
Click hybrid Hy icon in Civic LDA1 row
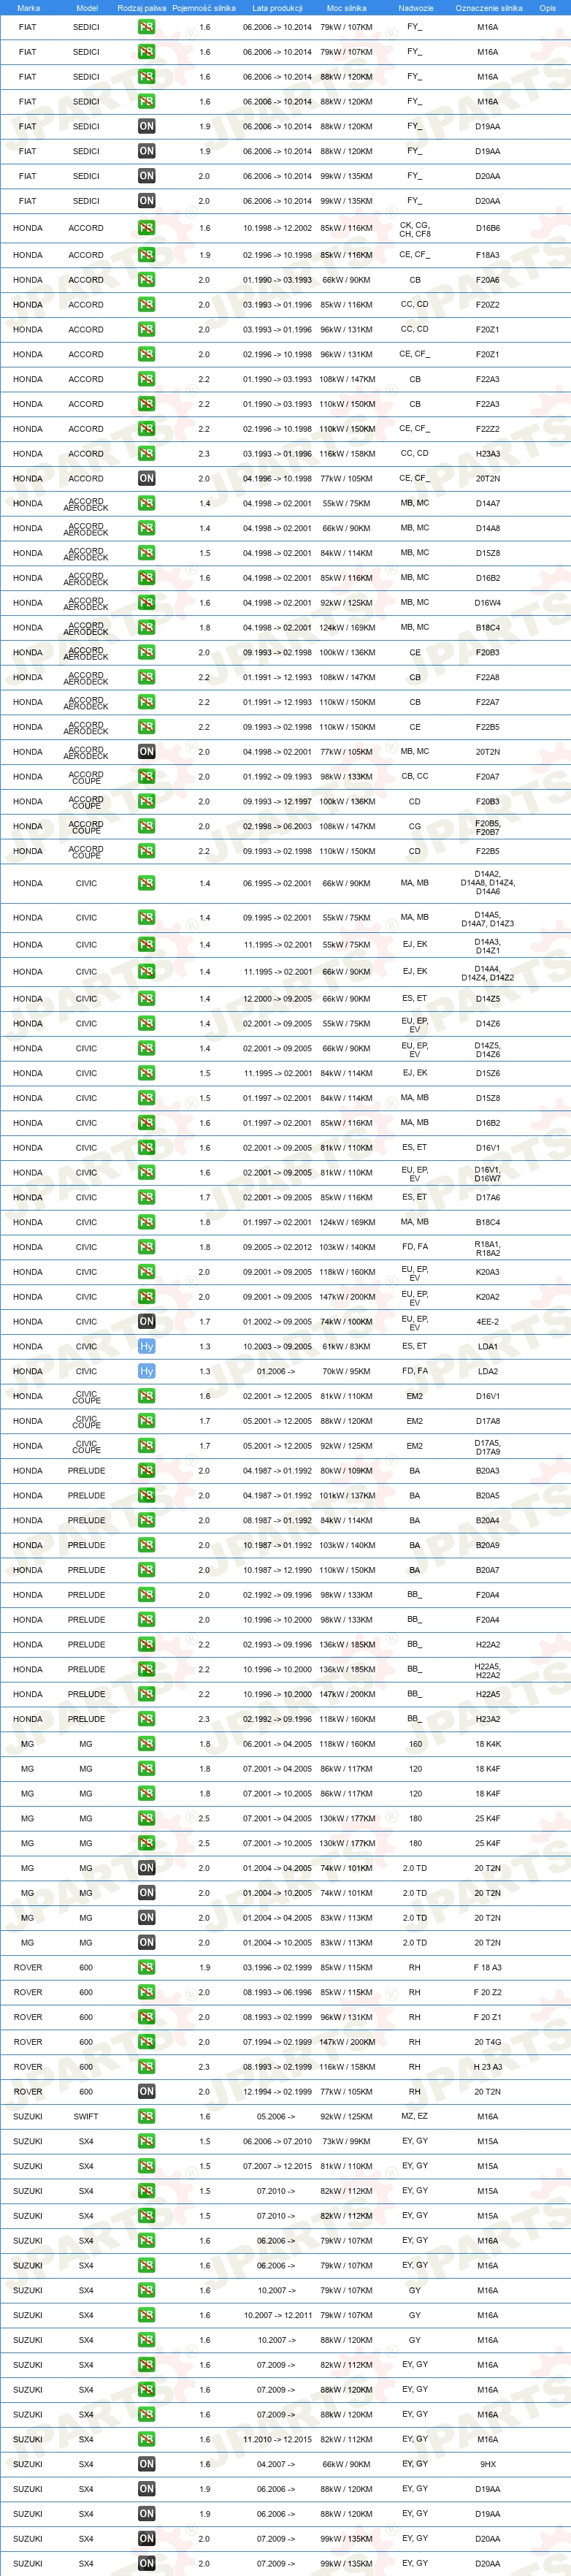click(146, 1347)
